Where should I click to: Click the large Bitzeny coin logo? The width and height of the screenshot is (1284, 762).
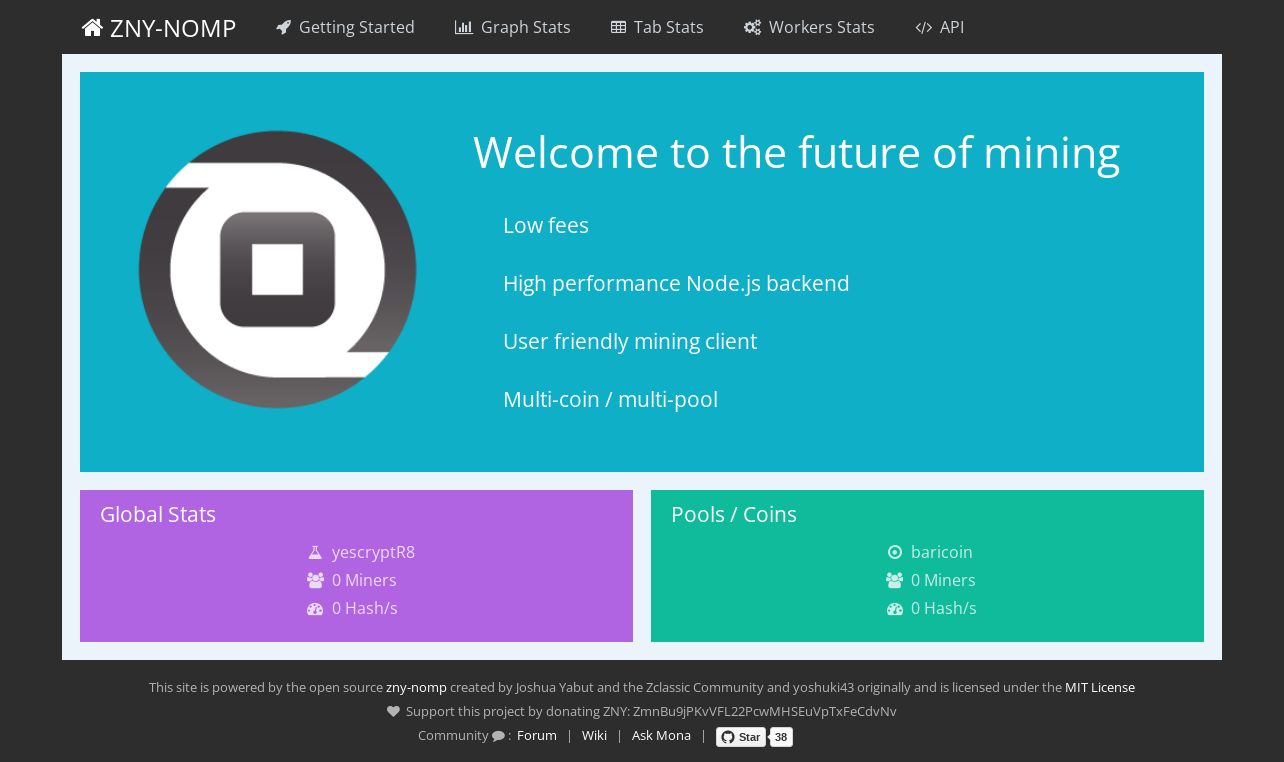point(277,269)
